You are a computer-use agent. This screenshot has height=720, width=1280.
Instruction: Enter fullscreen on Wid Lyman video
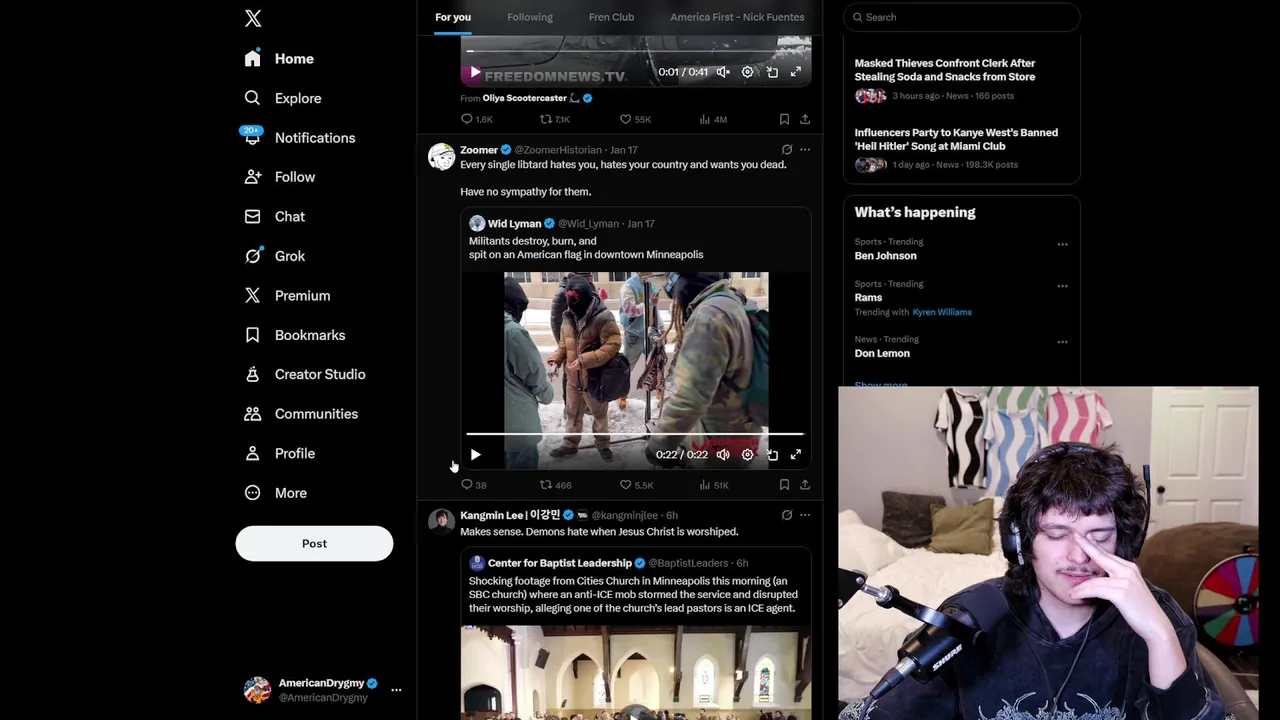click(x=796, y=455)
